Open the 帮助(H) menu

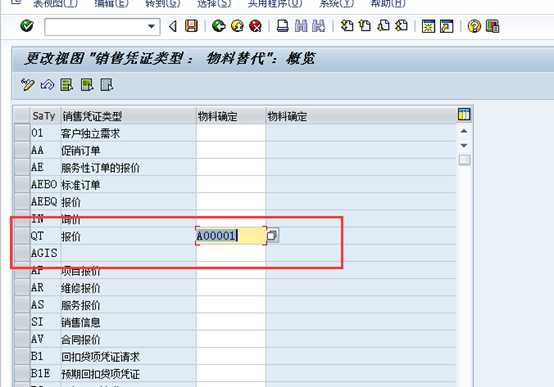click(388, 4)
